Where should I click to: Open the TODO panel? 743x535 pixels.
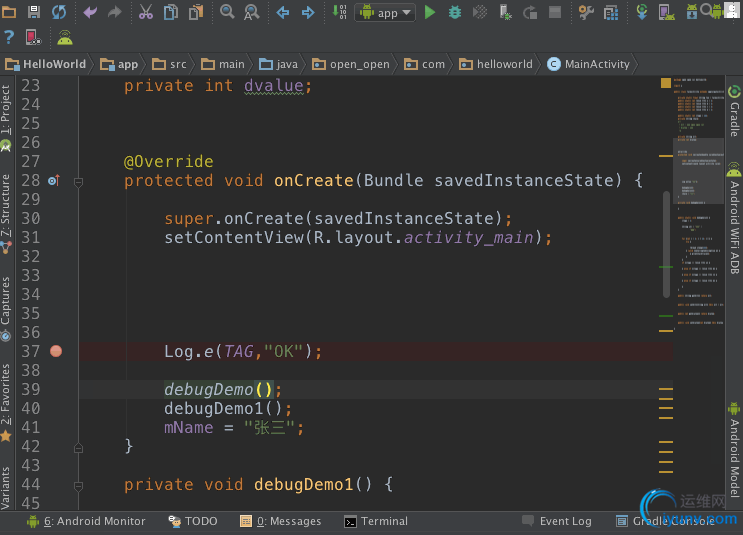tap(193, 521)
